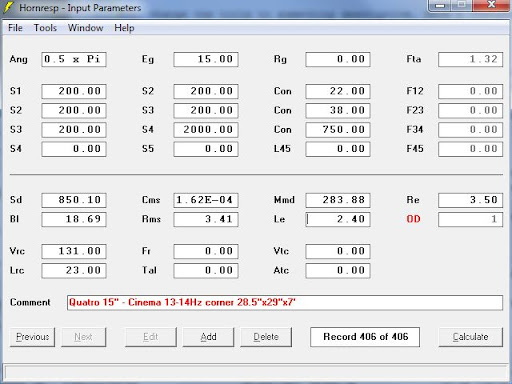Click the Tal input field
512x384 pixels.
(x=206, y=270)
